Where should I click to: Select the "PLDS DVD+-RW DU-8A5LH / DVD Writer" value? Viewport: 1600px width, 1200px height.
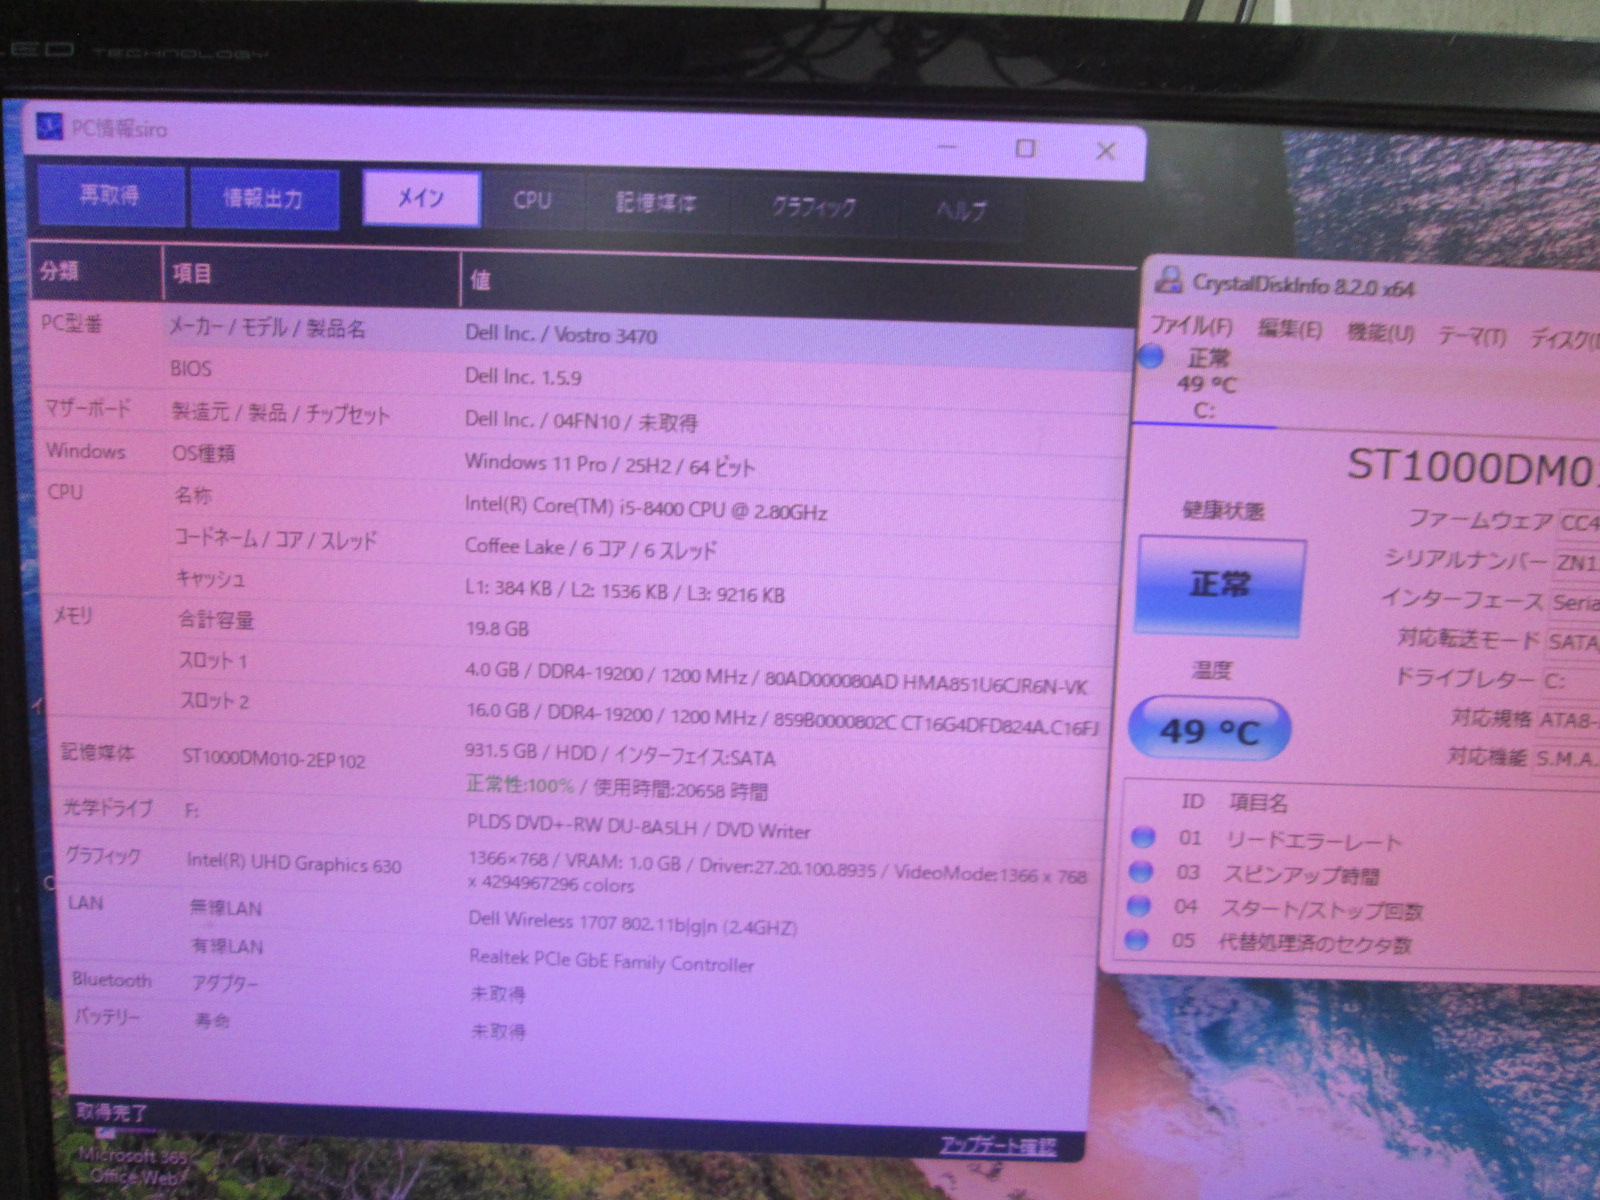(x=639, y=827)
